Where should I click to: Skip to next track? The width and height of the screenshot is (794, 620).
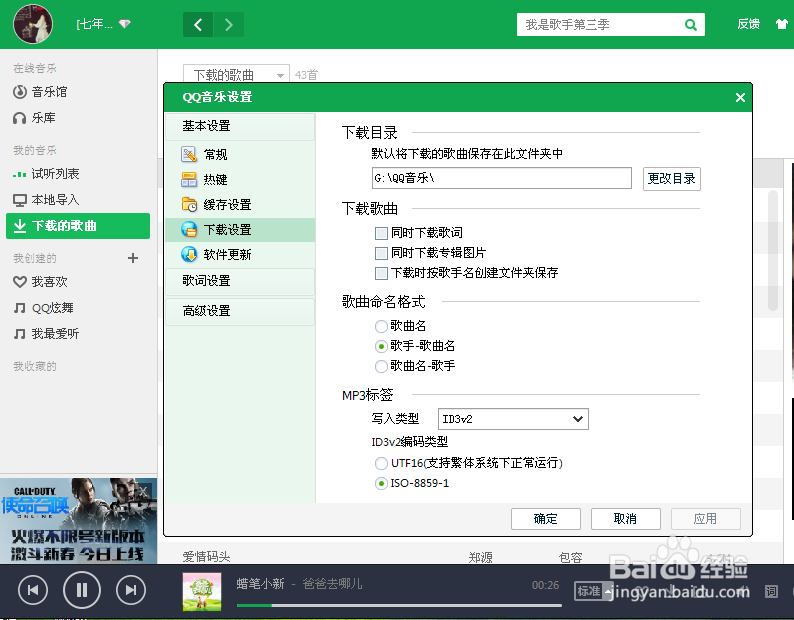131,590
